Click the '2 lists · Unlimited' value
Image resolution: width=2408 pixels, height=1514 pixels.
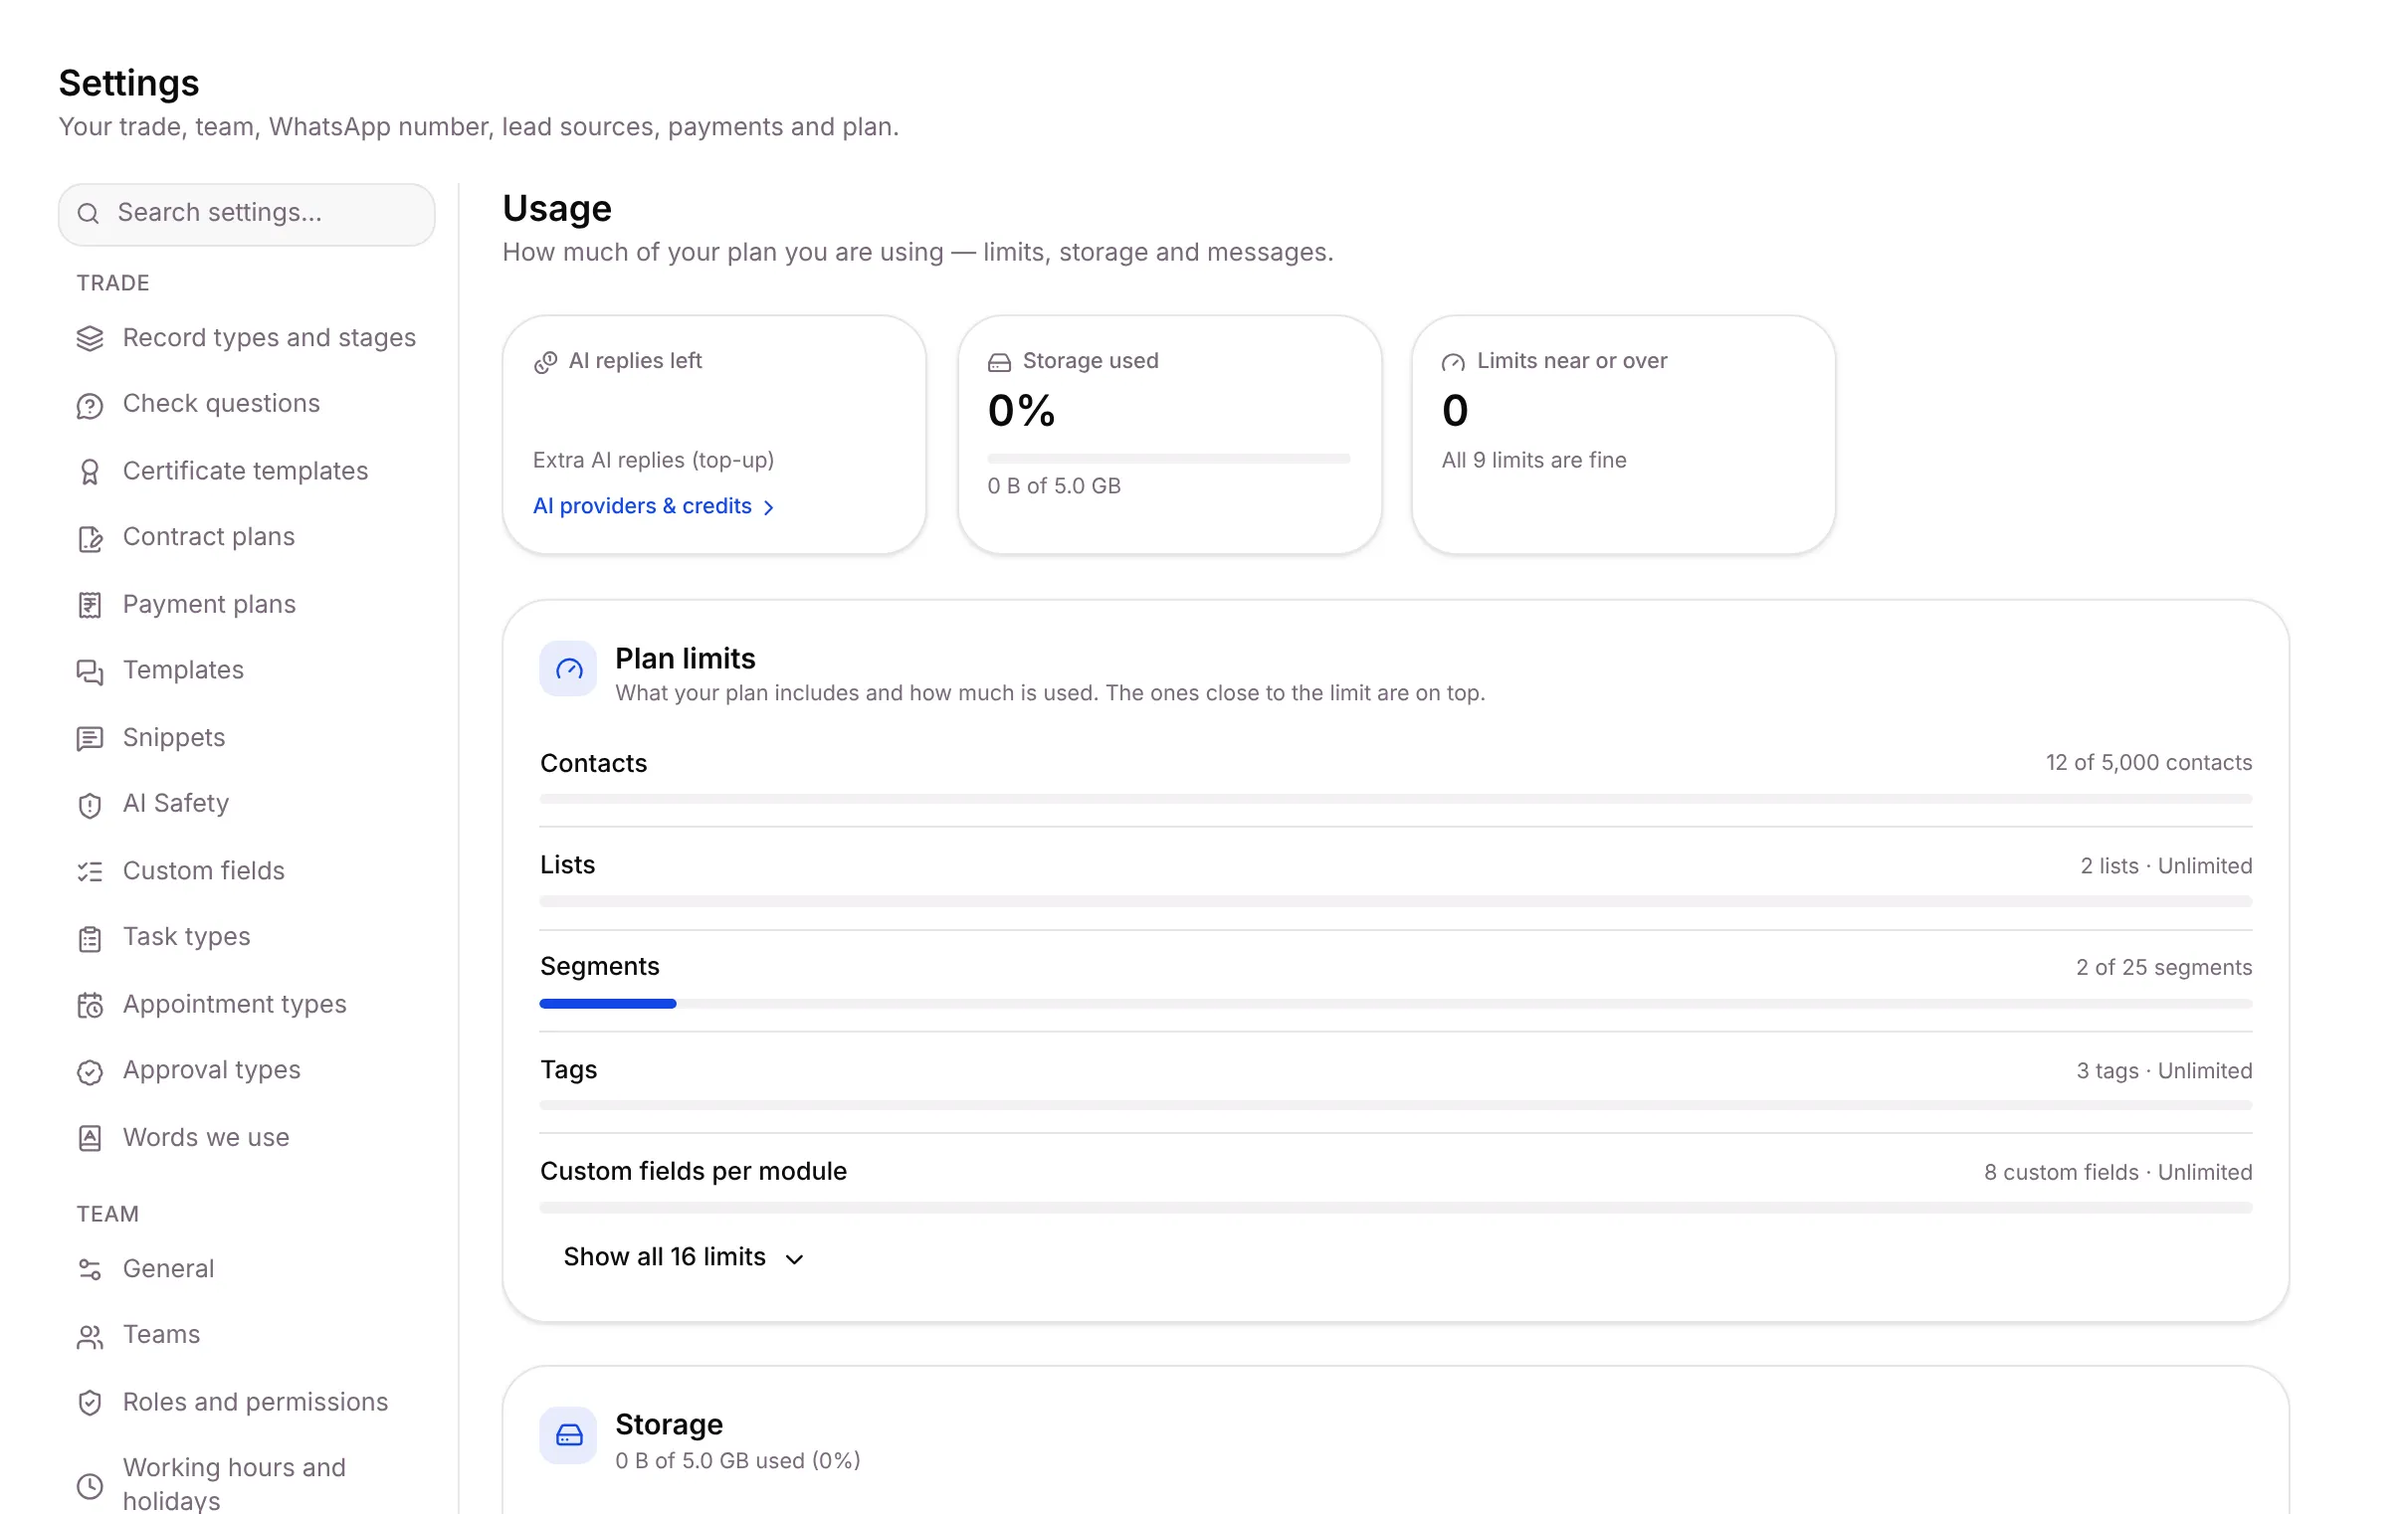coord(2166,866)
